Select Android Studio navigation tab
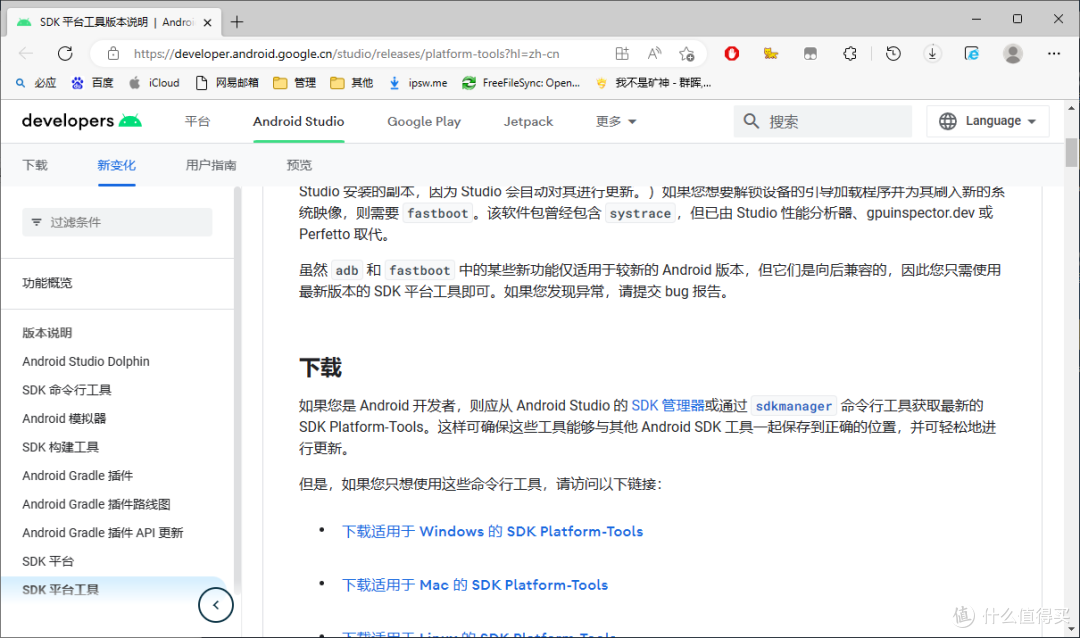1080x638 pixels. (298, 121)
